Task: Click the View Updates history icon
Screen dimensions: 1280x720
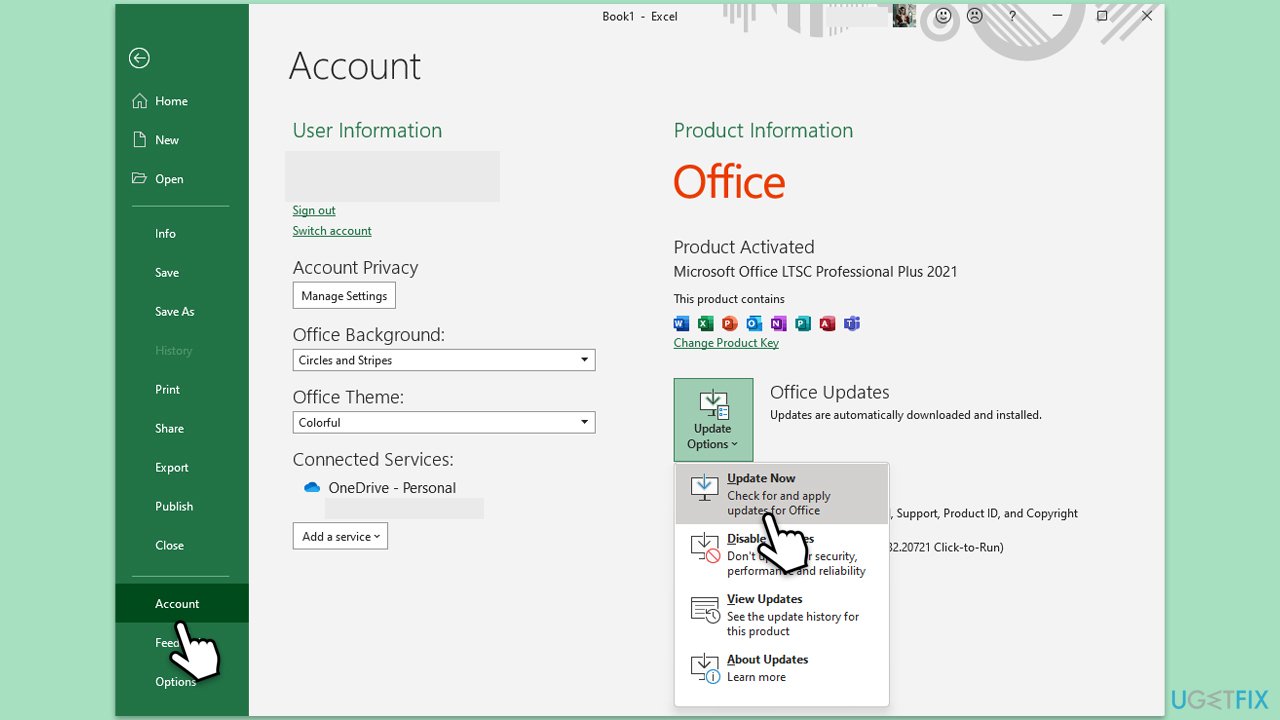Action: [x=705, y=609]
